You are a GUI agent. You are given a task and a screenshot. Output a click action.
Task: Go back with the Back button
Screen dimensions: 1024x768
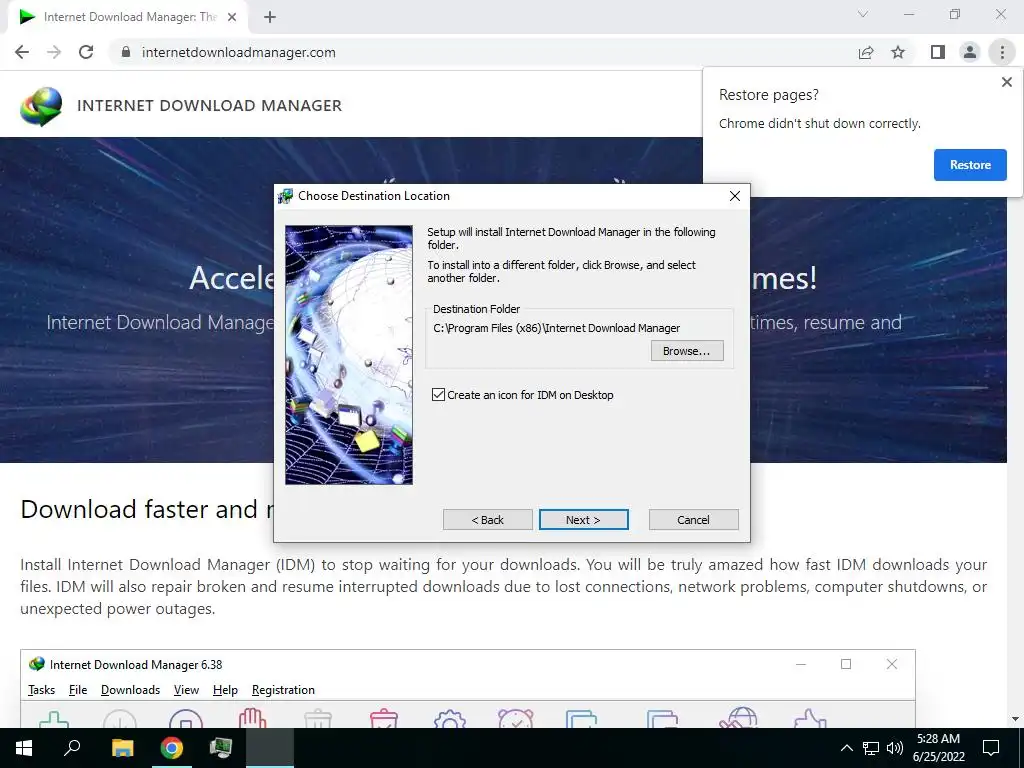point(487,520)
